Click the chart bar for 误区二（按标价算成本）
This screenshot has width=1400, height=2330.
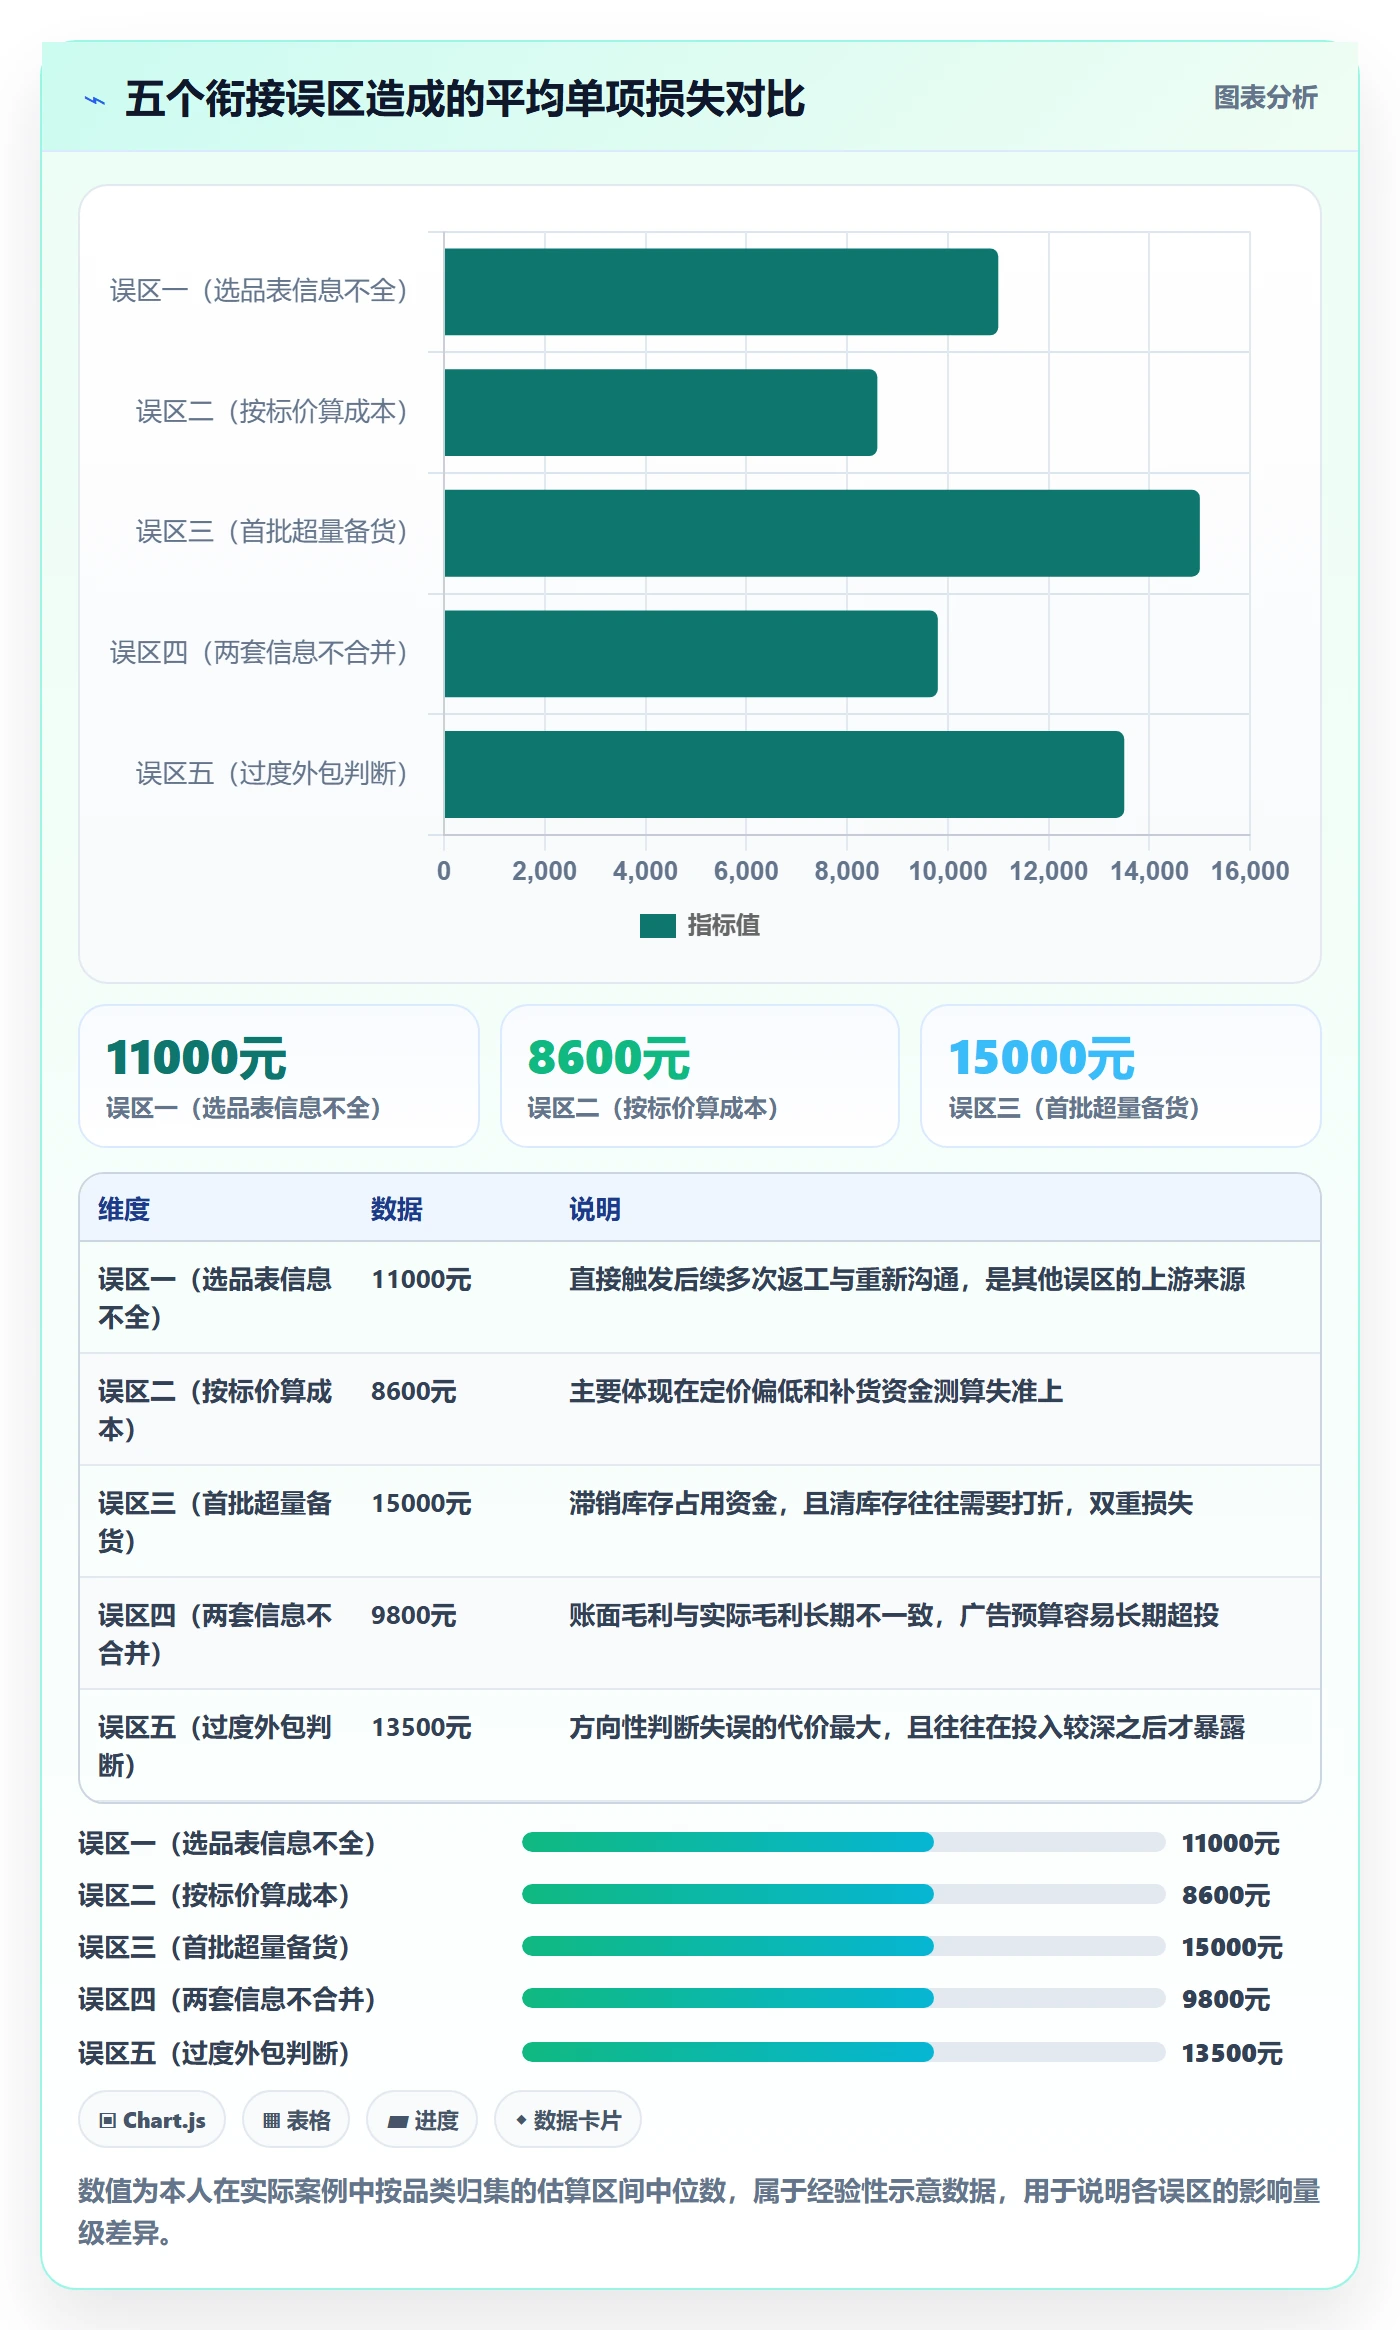(x=661, y=413)
